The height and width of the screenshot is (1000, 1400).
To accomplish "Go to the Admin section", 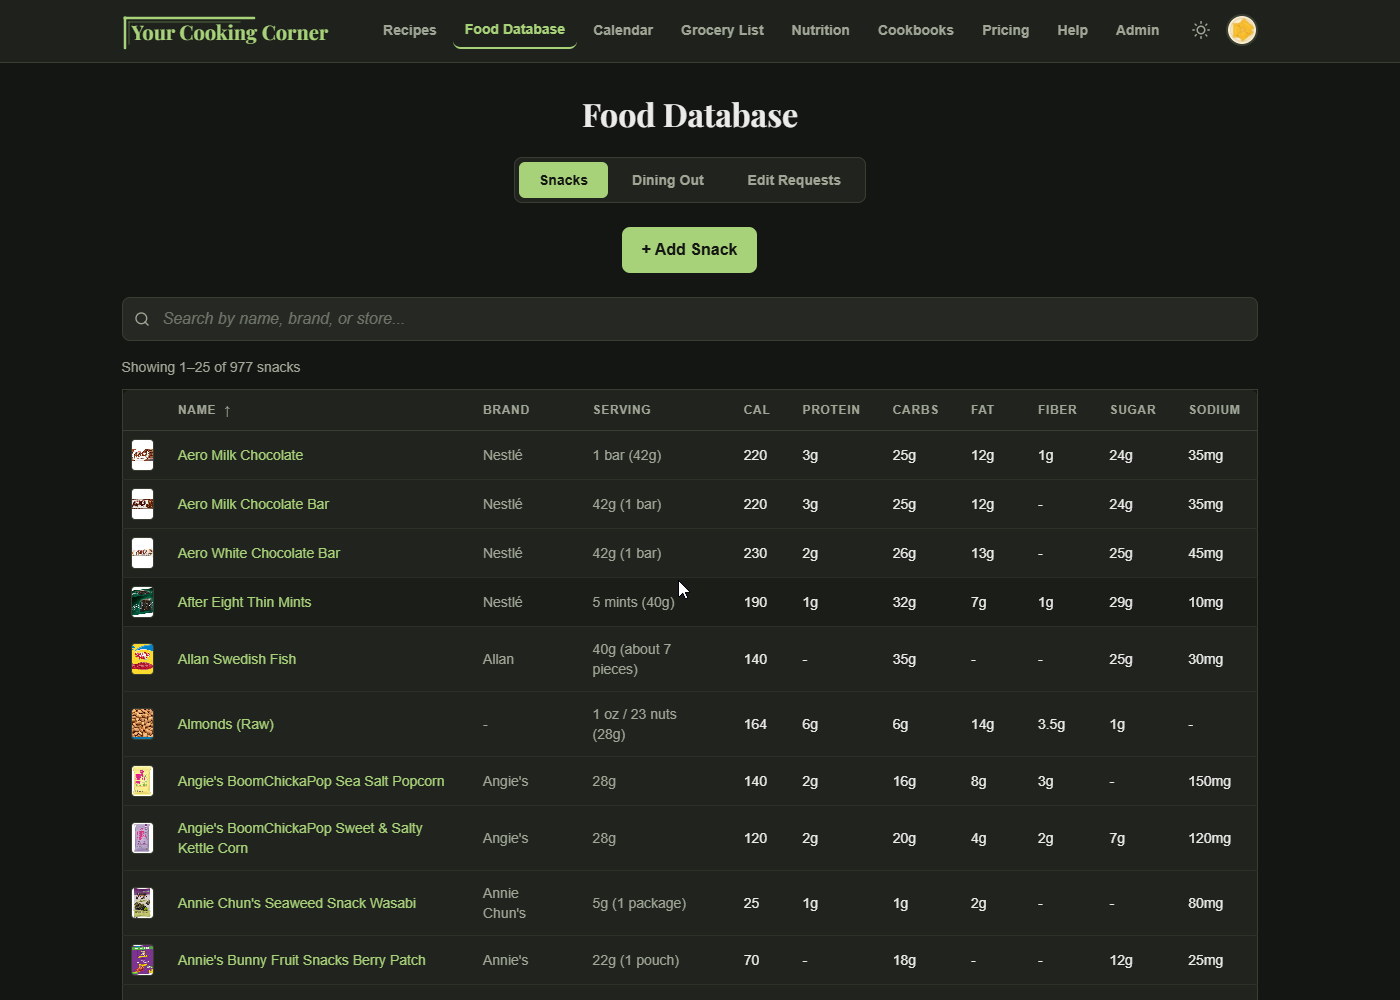I will click(1137, 30).
